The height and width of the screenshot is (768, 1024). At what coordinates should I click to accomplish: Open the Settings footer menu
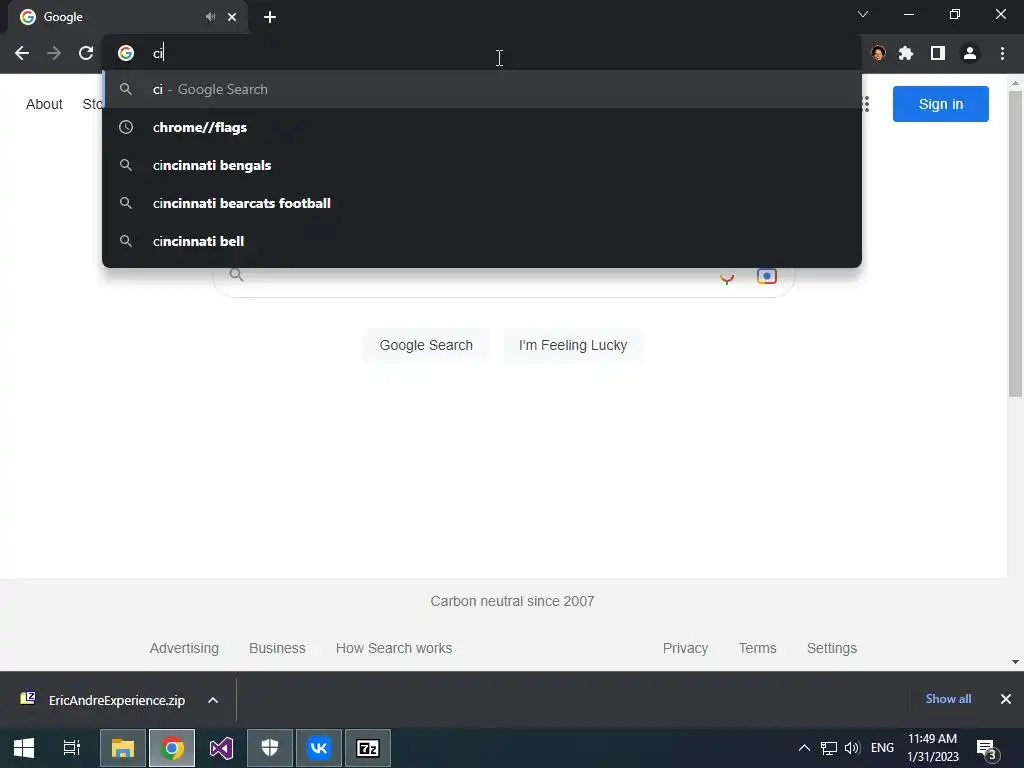(831, 648)
